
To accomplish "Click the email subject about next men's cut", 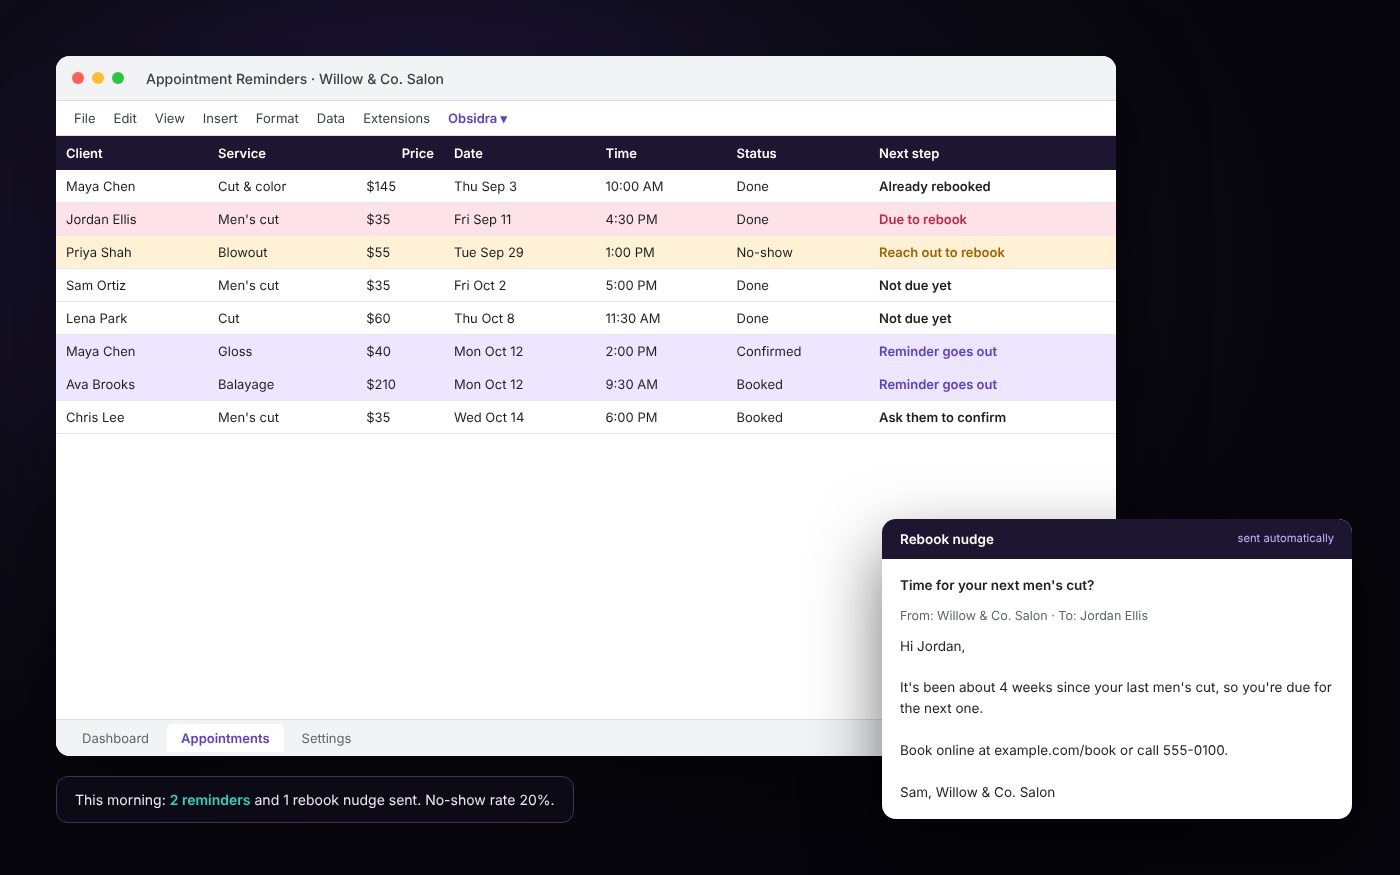I will 997,585.
